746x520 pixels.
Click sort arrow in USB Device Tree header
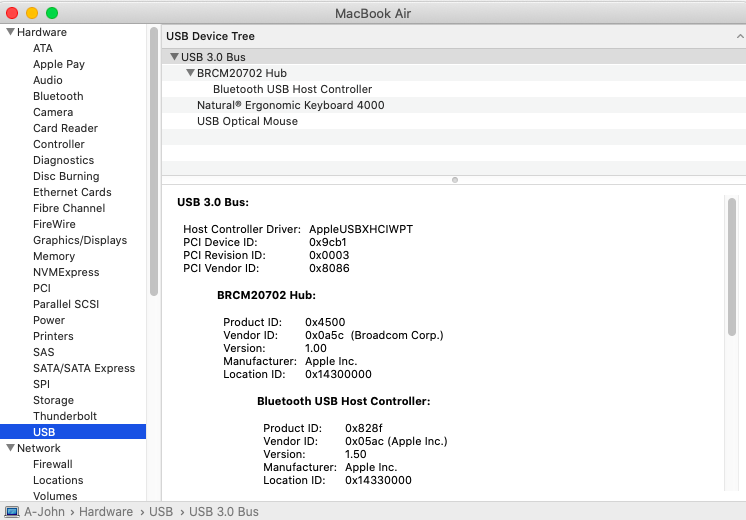[738, 36]
